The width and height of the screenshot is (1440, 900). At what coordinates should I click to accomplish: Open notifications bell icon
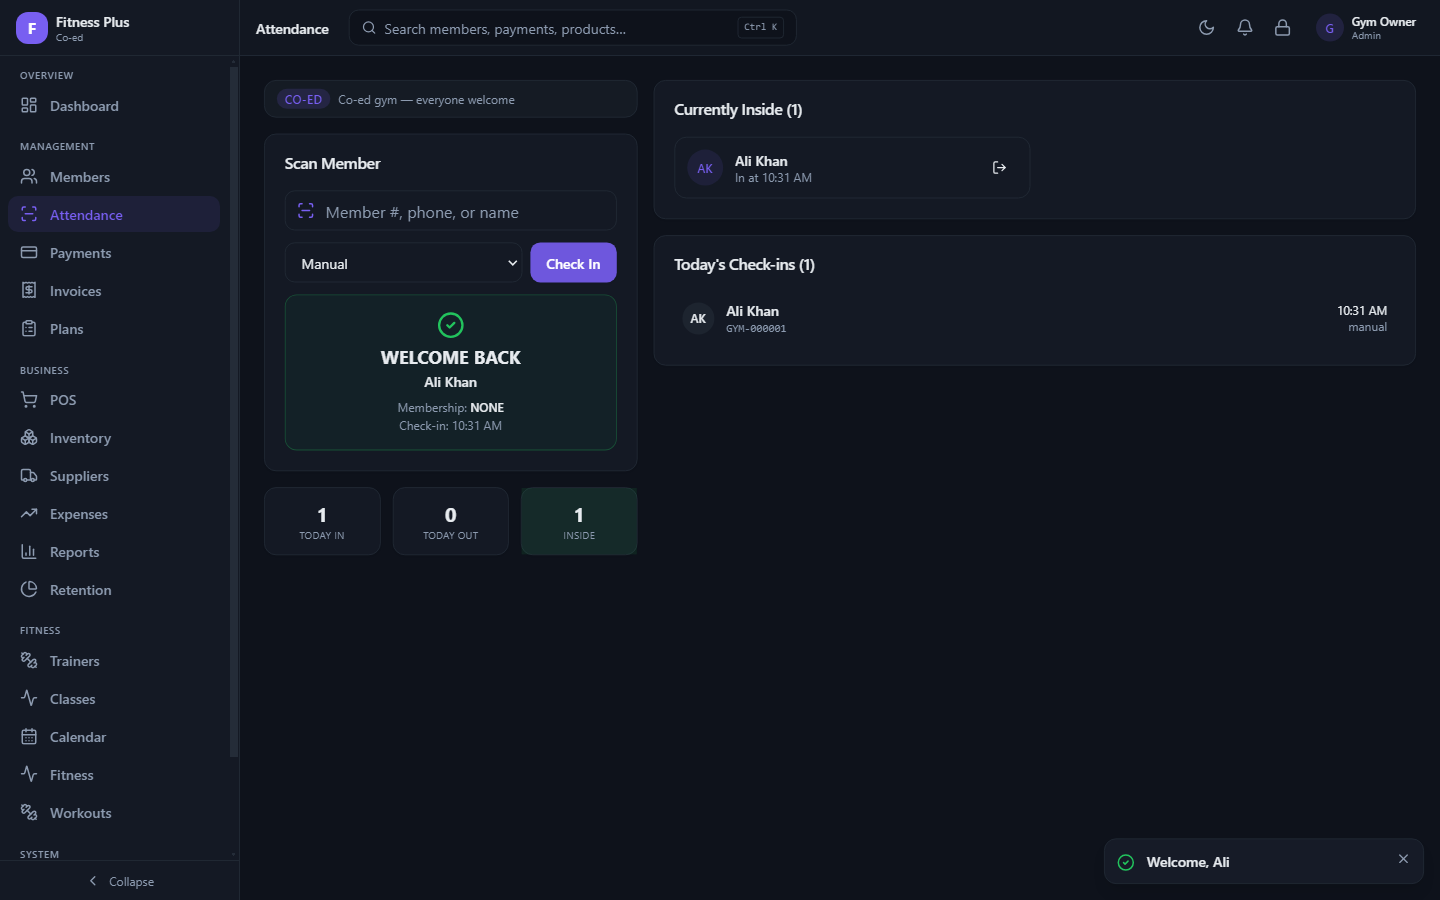1245,28
